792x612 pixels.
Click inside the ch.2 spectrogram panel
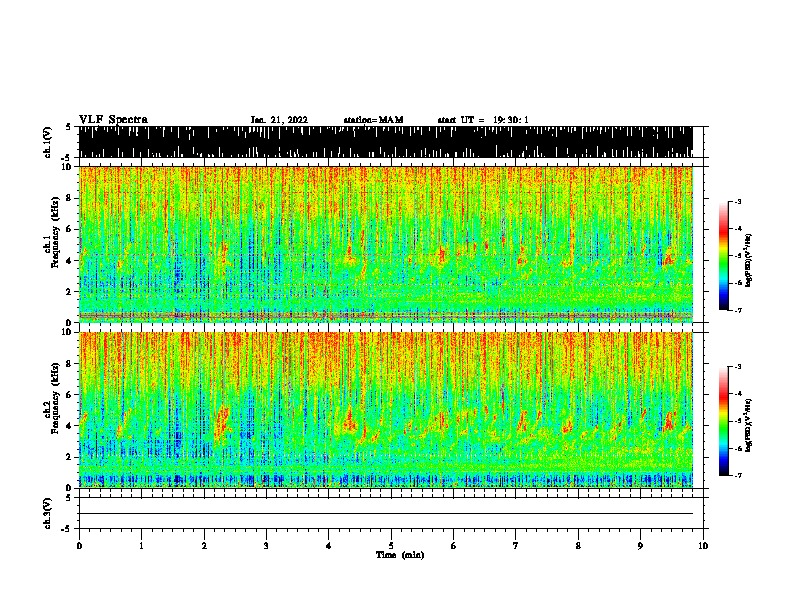(x=385, y=410)
